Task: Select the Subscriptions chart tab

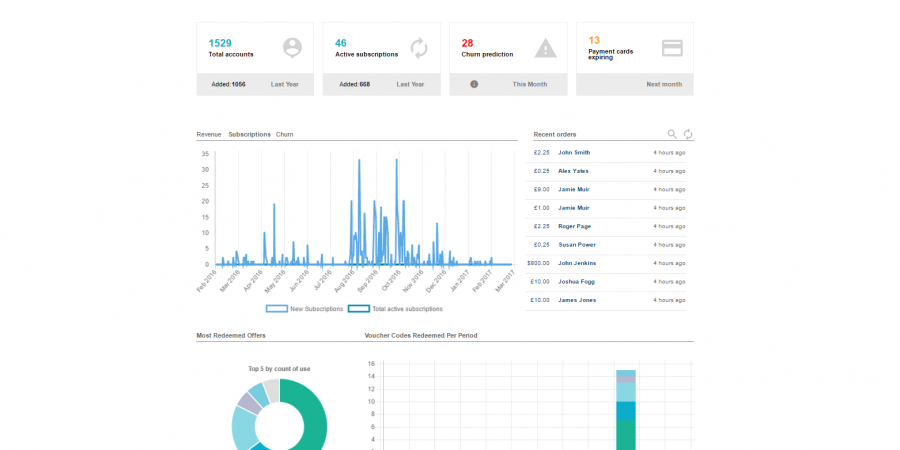Action: 249,134
